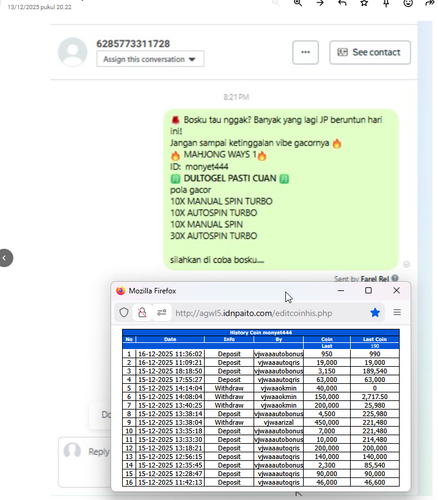
Task: Click the URL field showing agwl5.idnpaito.com
Action: coord(253,313)
